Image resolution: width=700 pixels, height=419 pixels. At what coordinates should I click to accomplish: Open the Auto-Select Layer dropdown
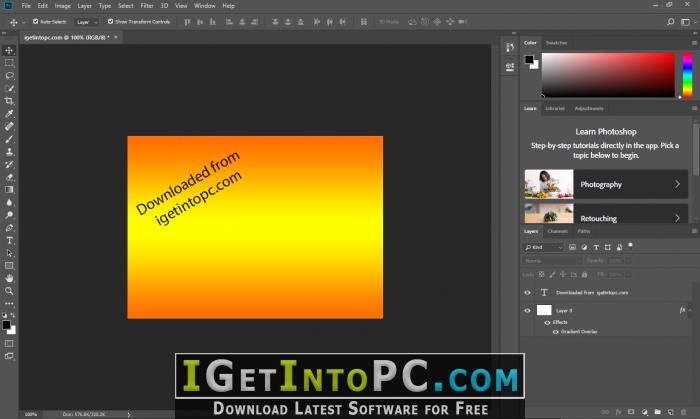[x=87, y=22]
